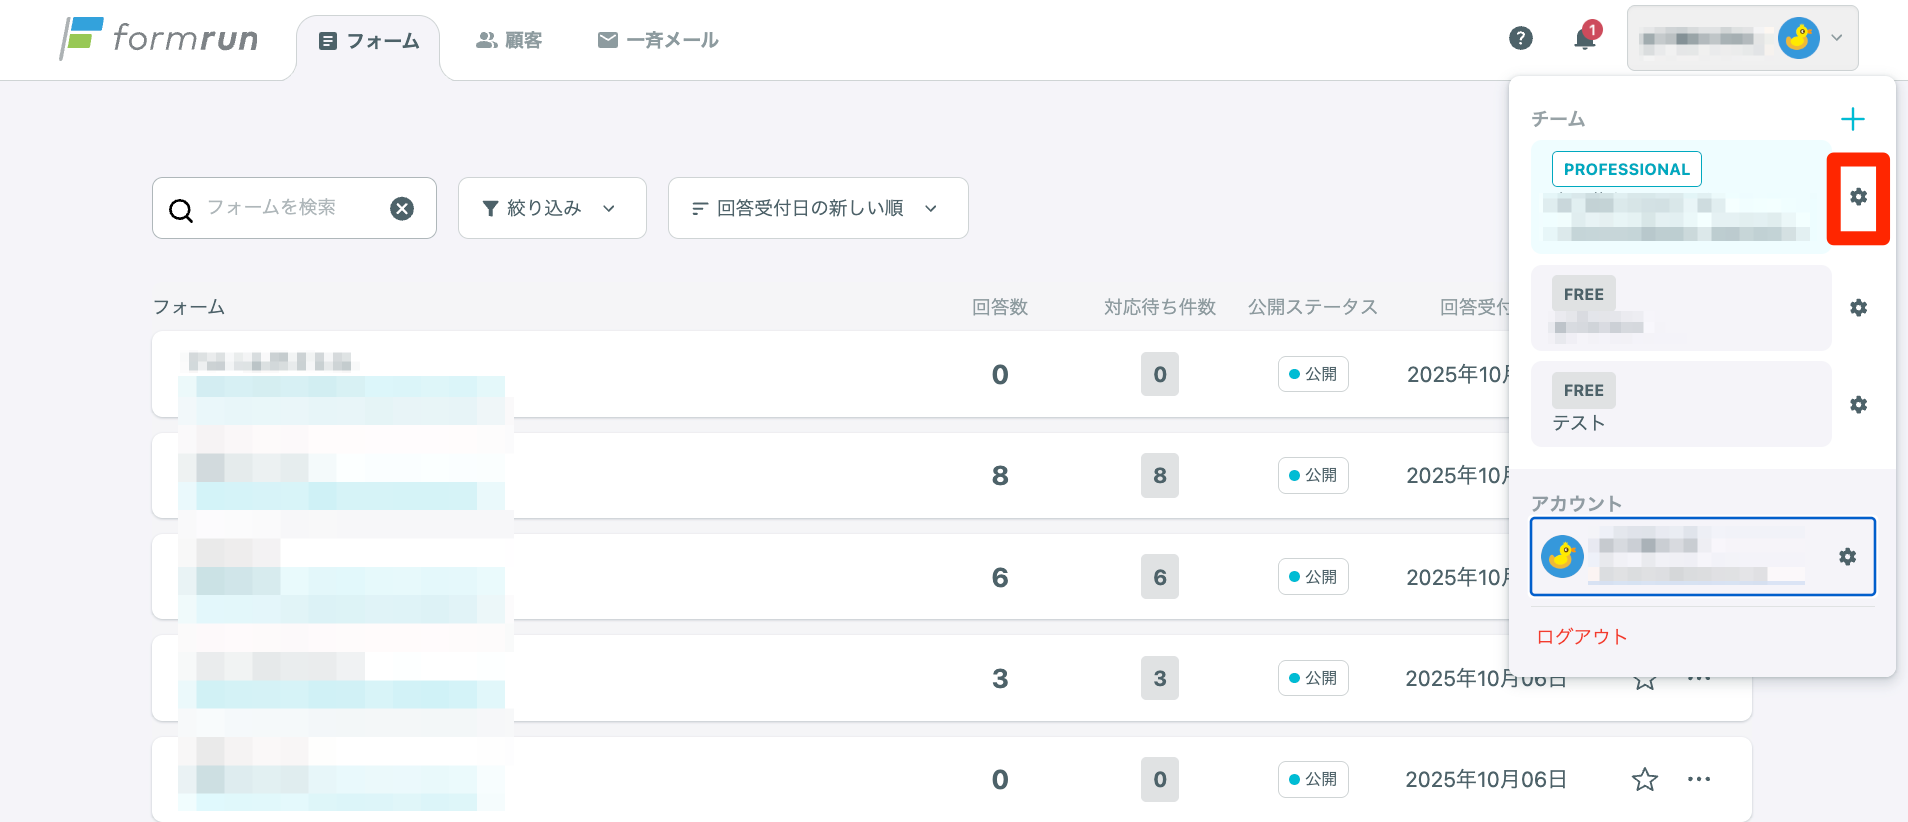Clear the form search field
Image resolution: width=1908 pixels, height=822 pixels.
click(402, 208)
